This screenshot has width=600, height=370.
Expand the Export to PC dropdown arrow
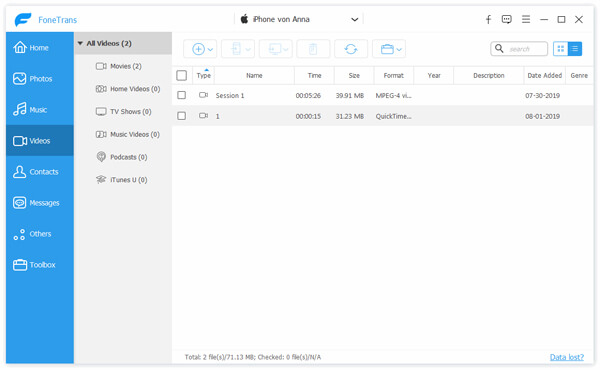285,49
